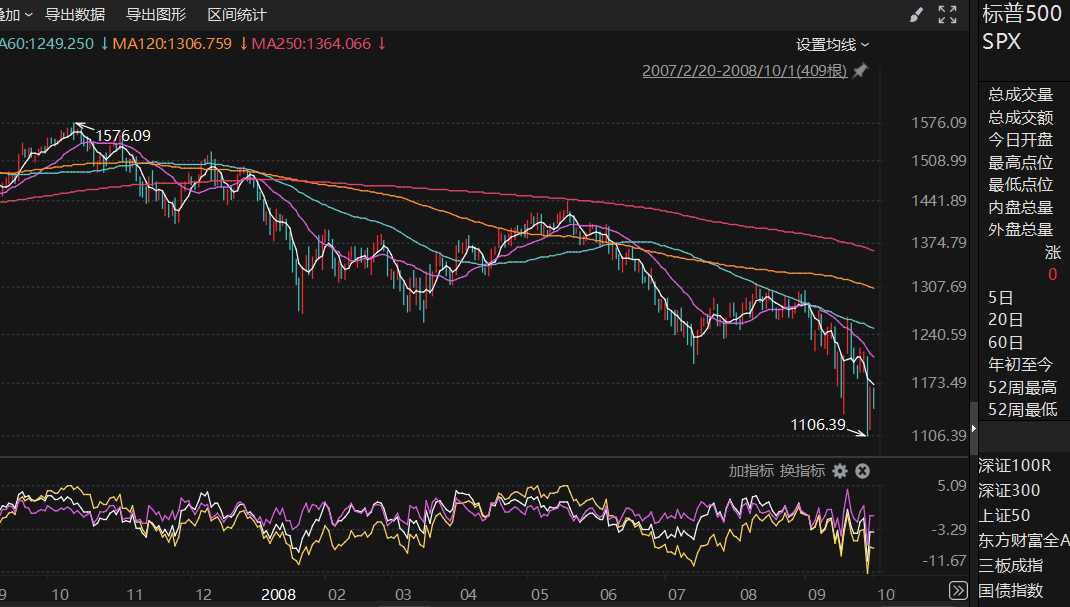Click the 52周最低 row label

coord(1022,409)
